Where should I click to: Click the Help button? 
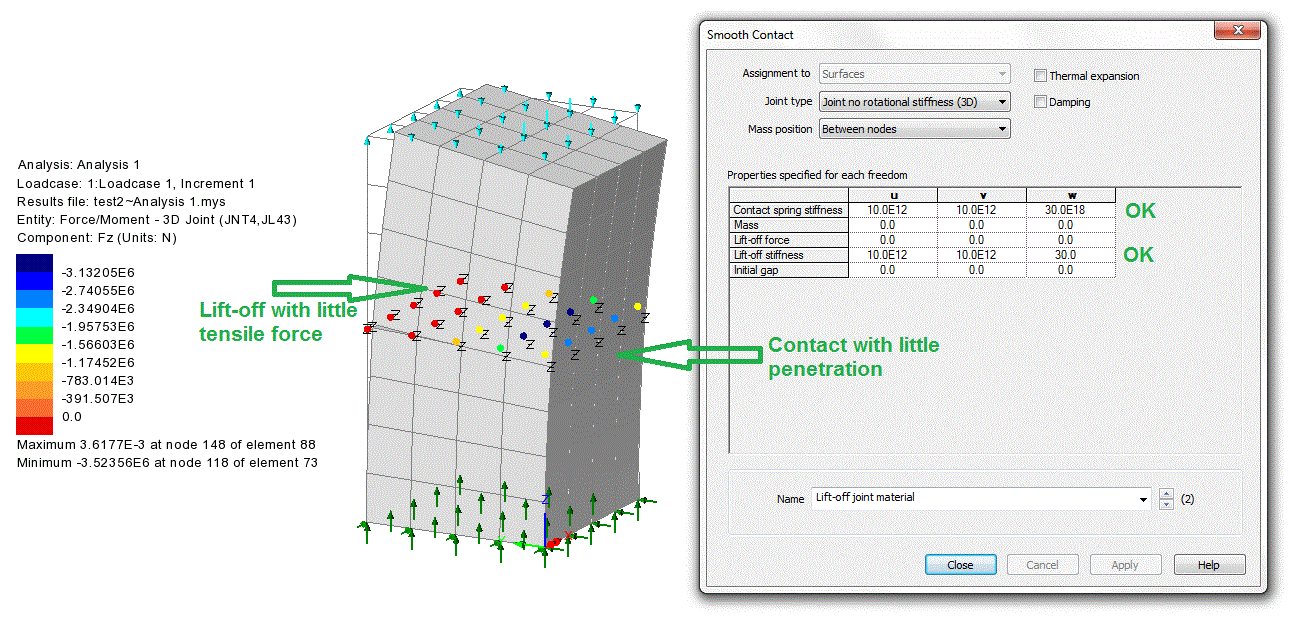(x=1209, y=565)
